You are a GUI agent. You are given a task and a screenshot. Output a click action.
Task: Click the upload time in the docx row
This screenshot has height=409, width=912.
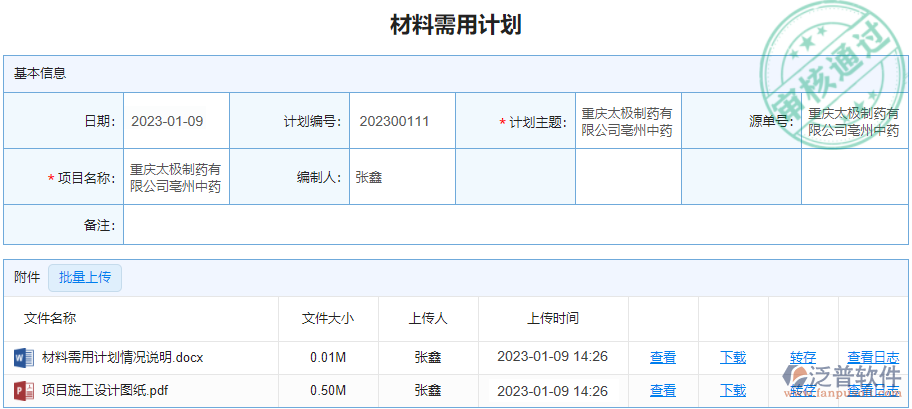click(x=553, y=356)
